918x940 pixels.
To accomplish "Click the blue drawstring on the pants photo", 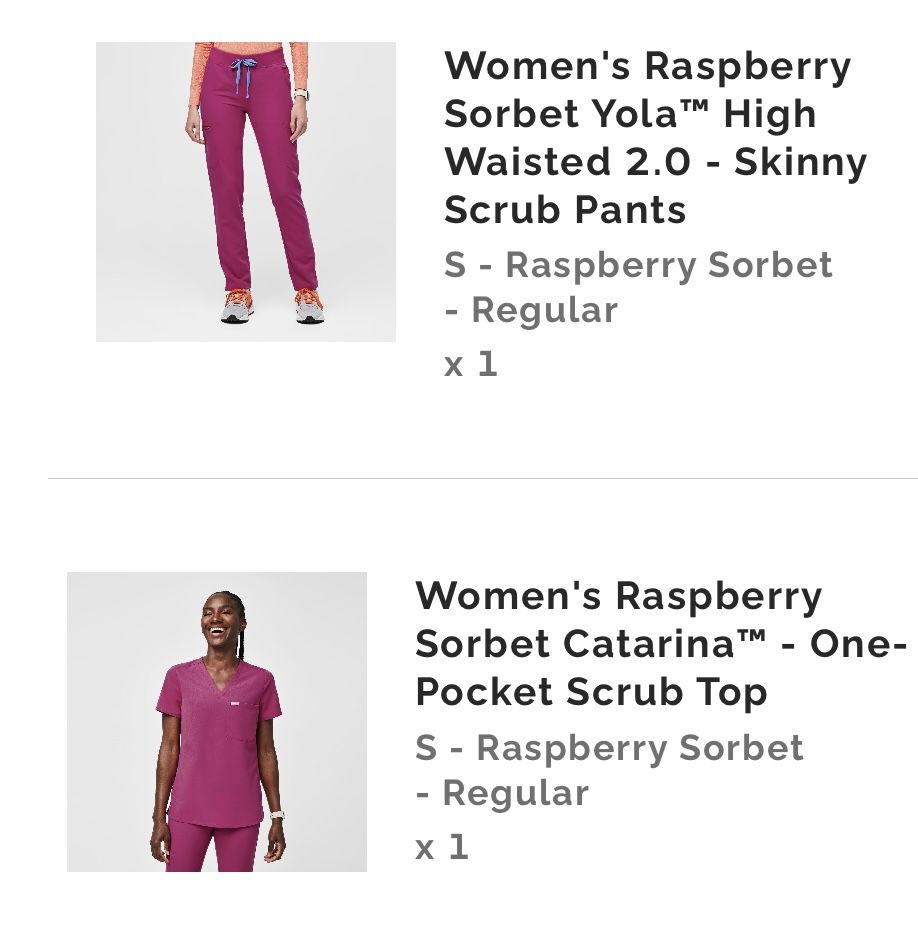I will (x=240, y=74).
